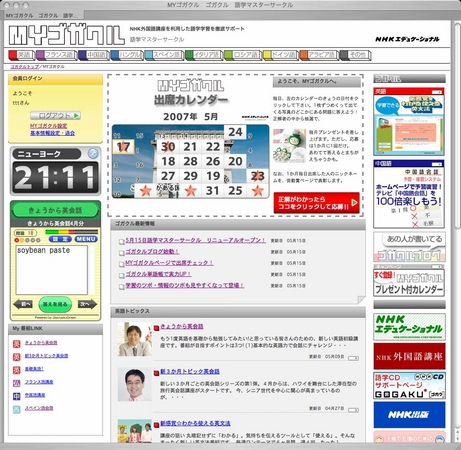Screen dimensions: 461x450
Task: Click the dark blue 中 icon in My 番組LINK
Action: click(x=16, y=396)
